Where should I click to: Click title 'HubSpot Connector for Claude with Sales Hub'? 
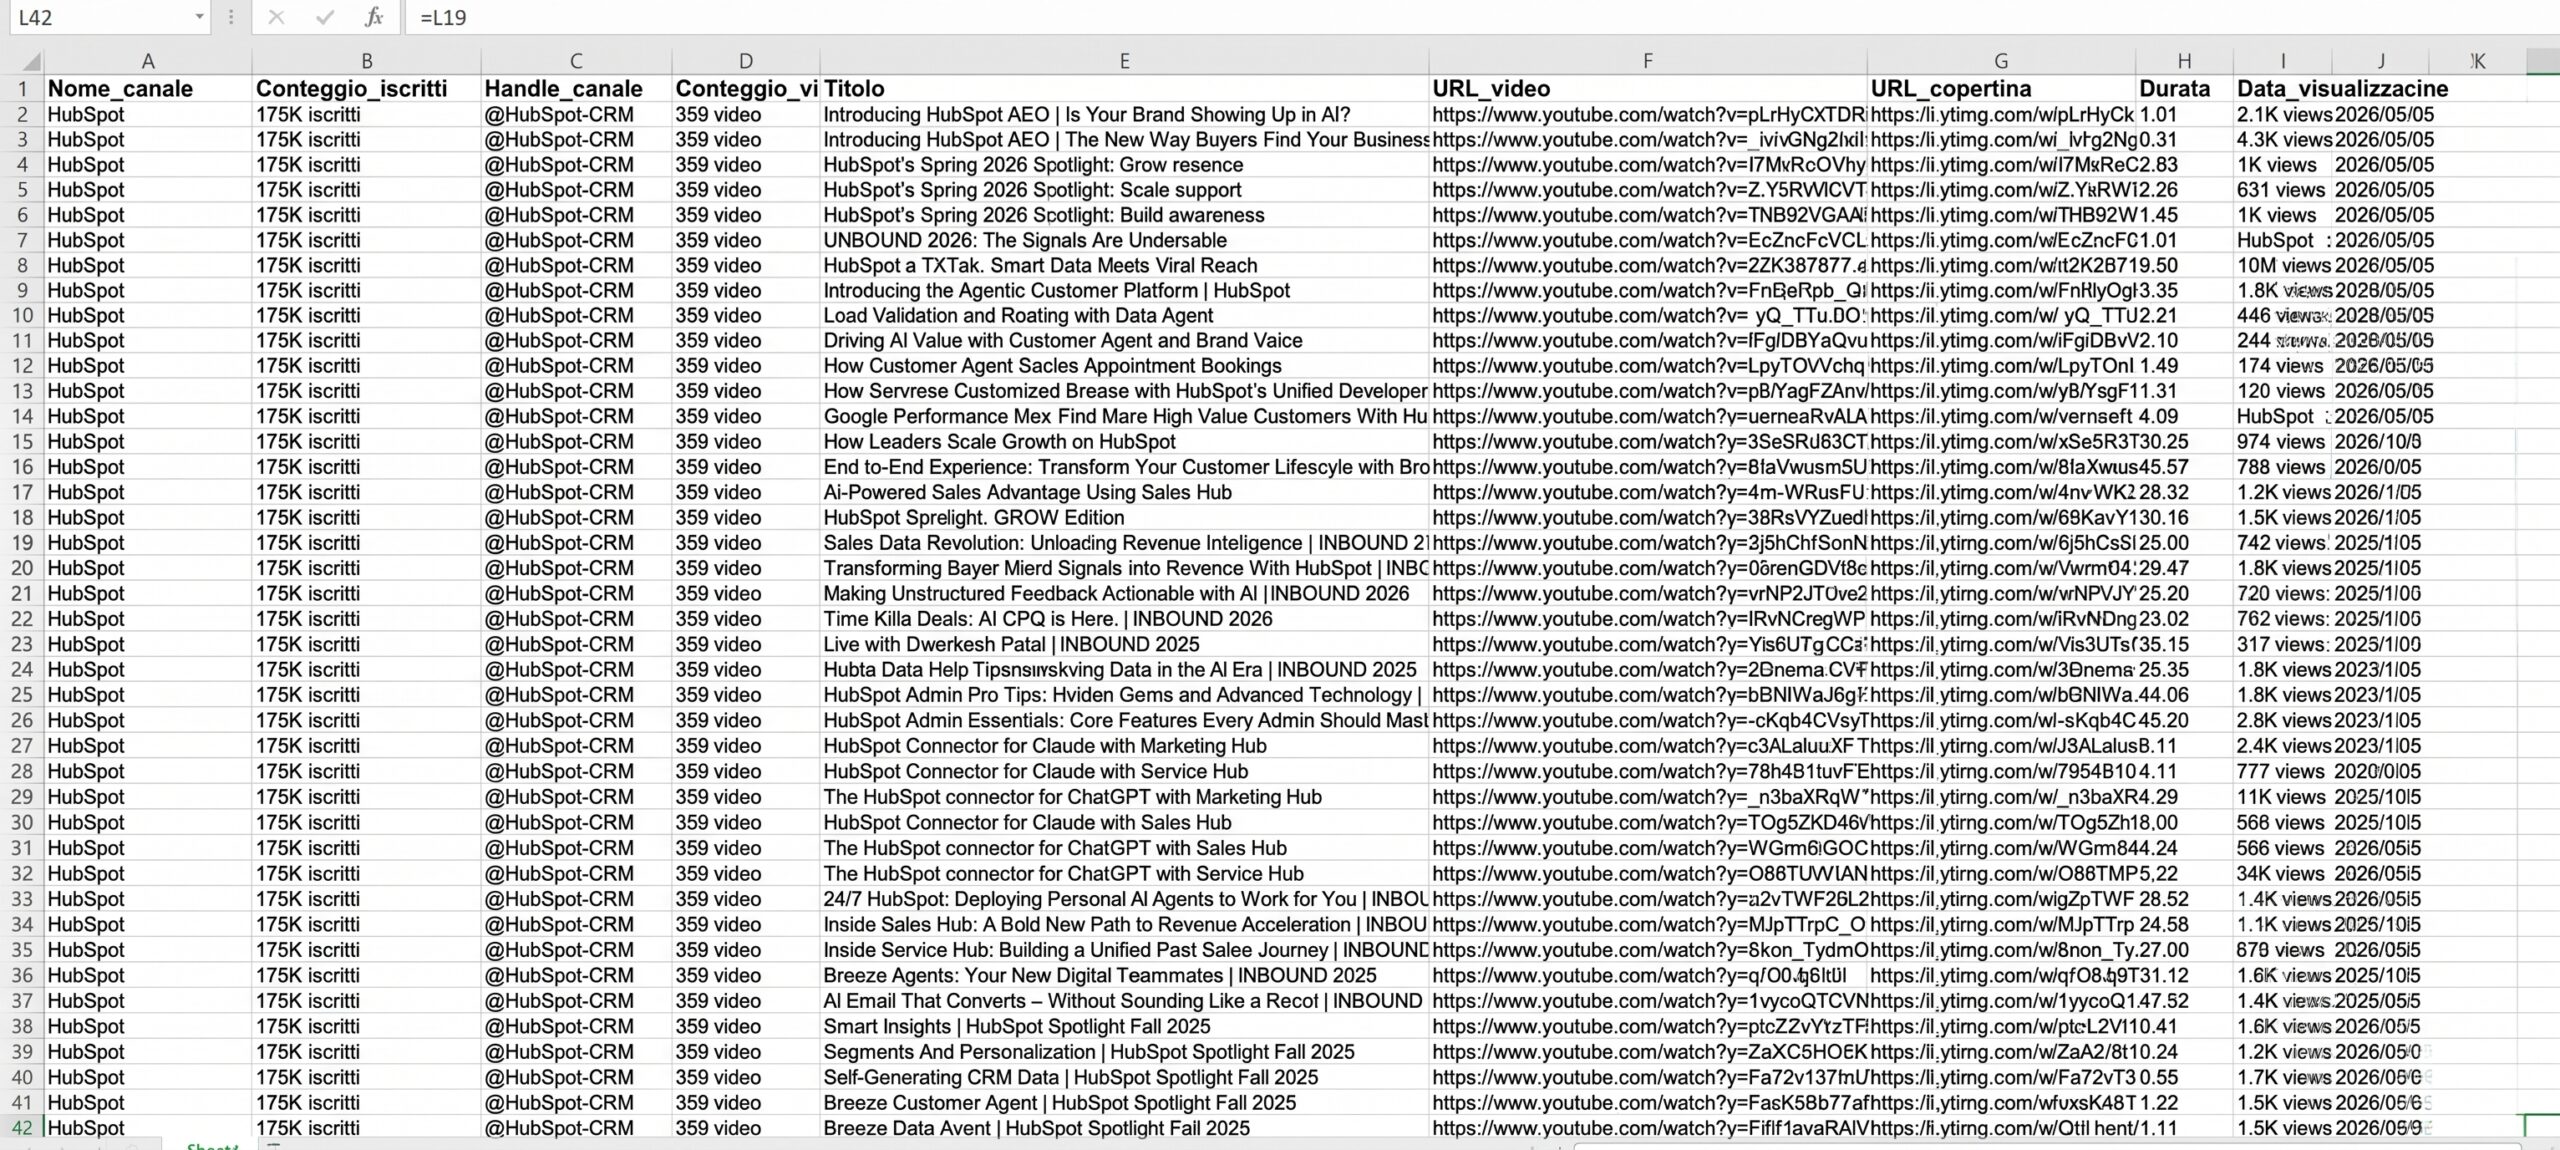(1027, 822)
